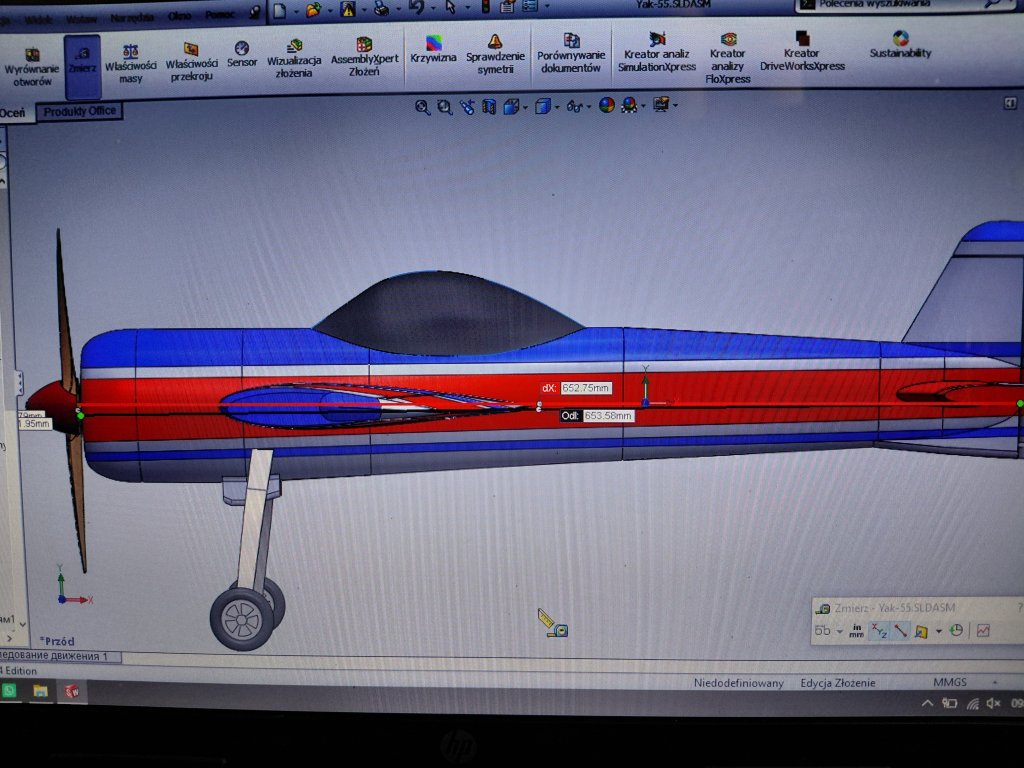This screenshot has width=1024, height=768.
Task: Click the edit appearance color ball icon
Action: [x=607, y=105]
